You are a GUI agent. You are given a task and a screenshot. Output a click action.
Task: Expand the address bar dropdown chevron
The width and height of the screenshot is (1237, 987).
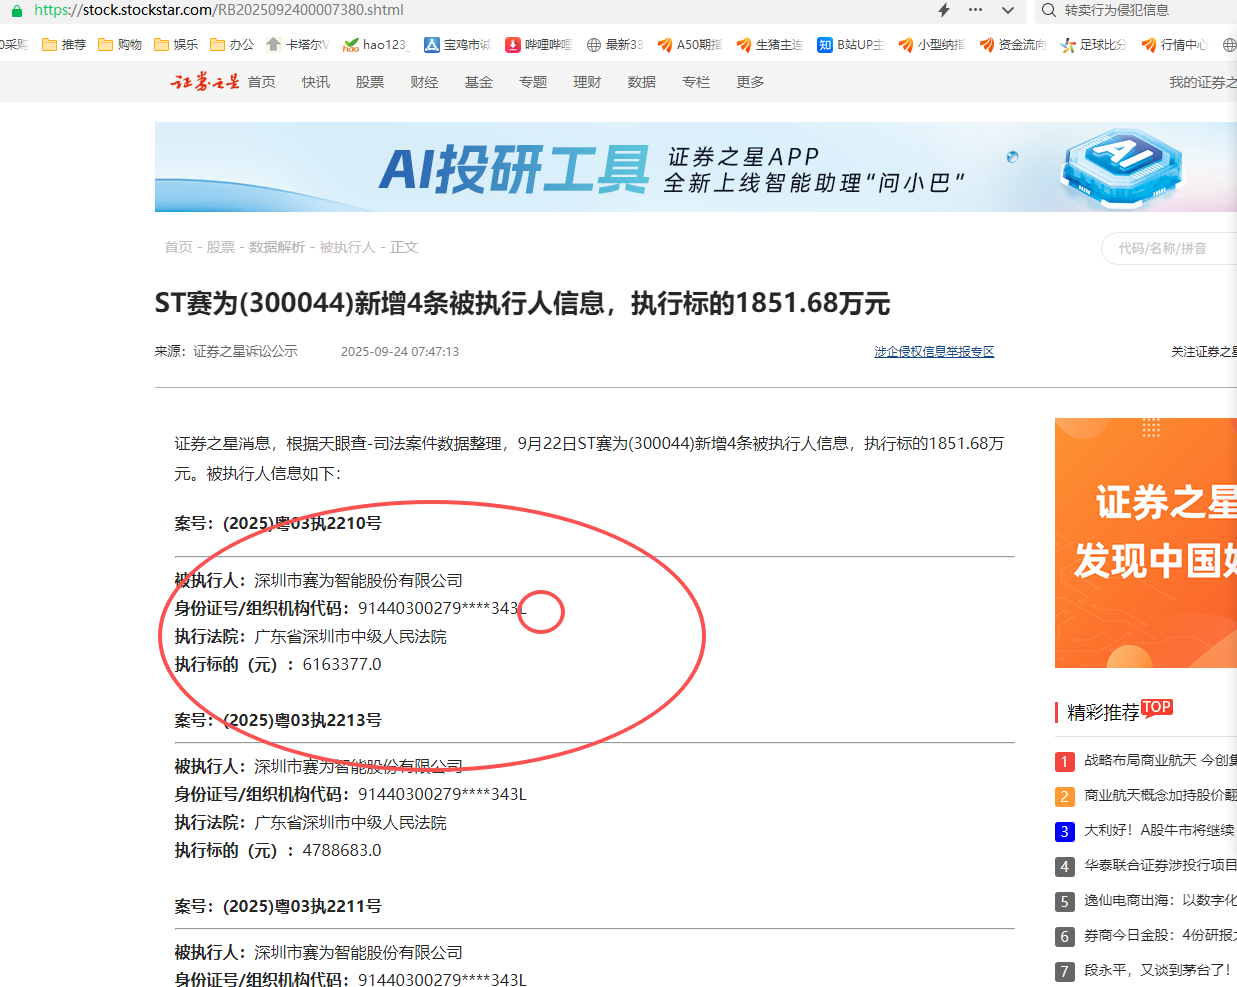1008,10
